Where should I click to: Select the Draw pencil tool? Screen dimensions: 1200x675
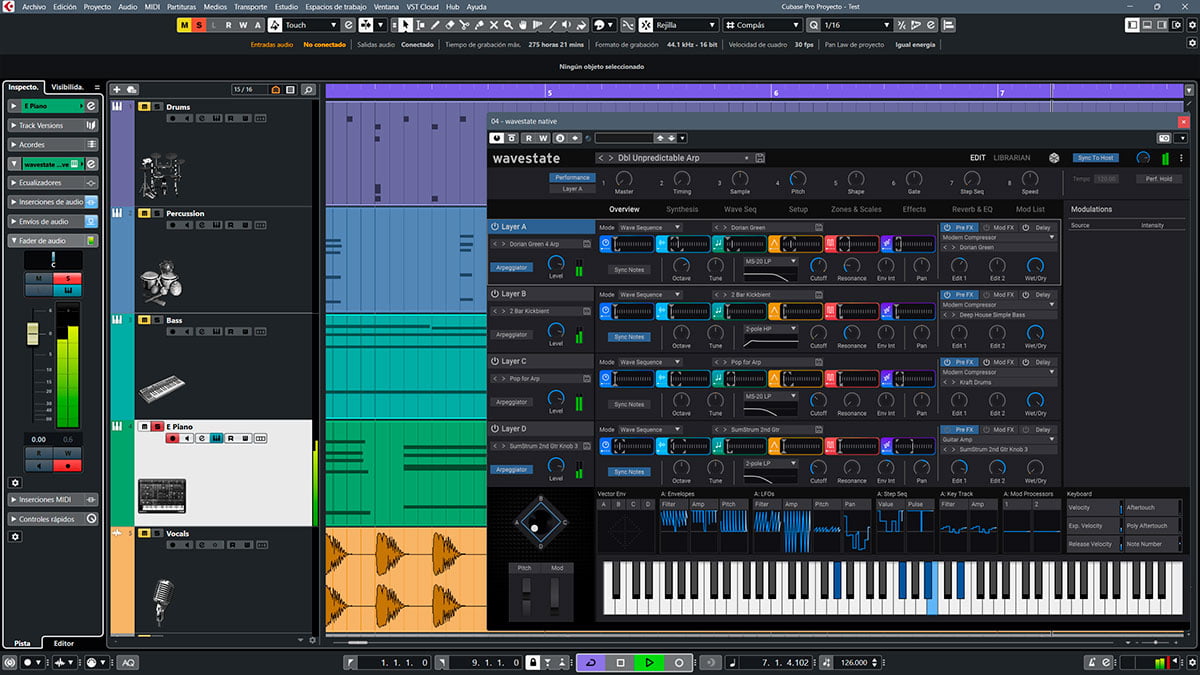coord(436,25)
